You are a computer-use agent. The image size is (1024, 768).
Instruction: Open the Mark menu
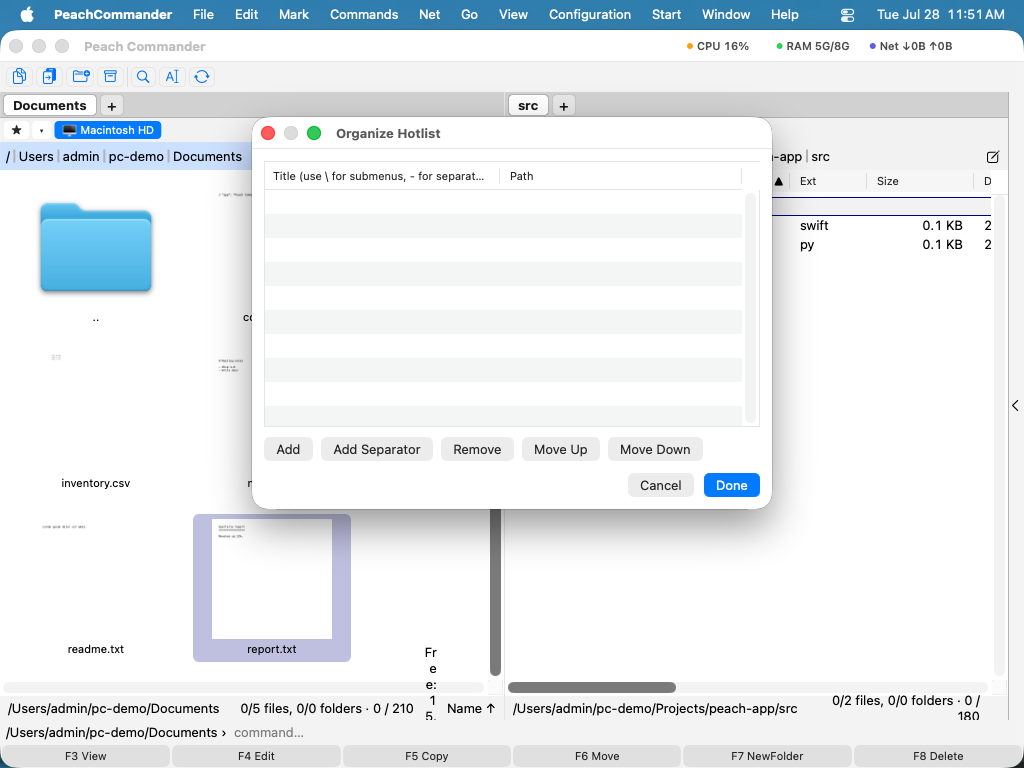point(294,14)
